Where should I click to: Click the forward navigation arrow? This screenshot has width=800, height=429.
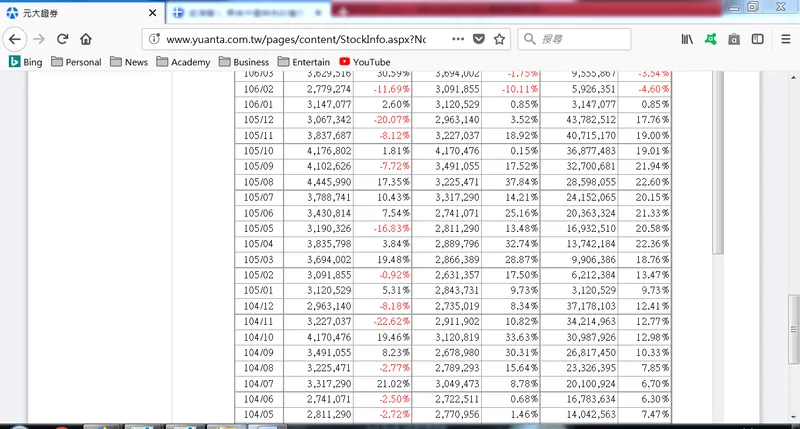(x=39, y=39)
